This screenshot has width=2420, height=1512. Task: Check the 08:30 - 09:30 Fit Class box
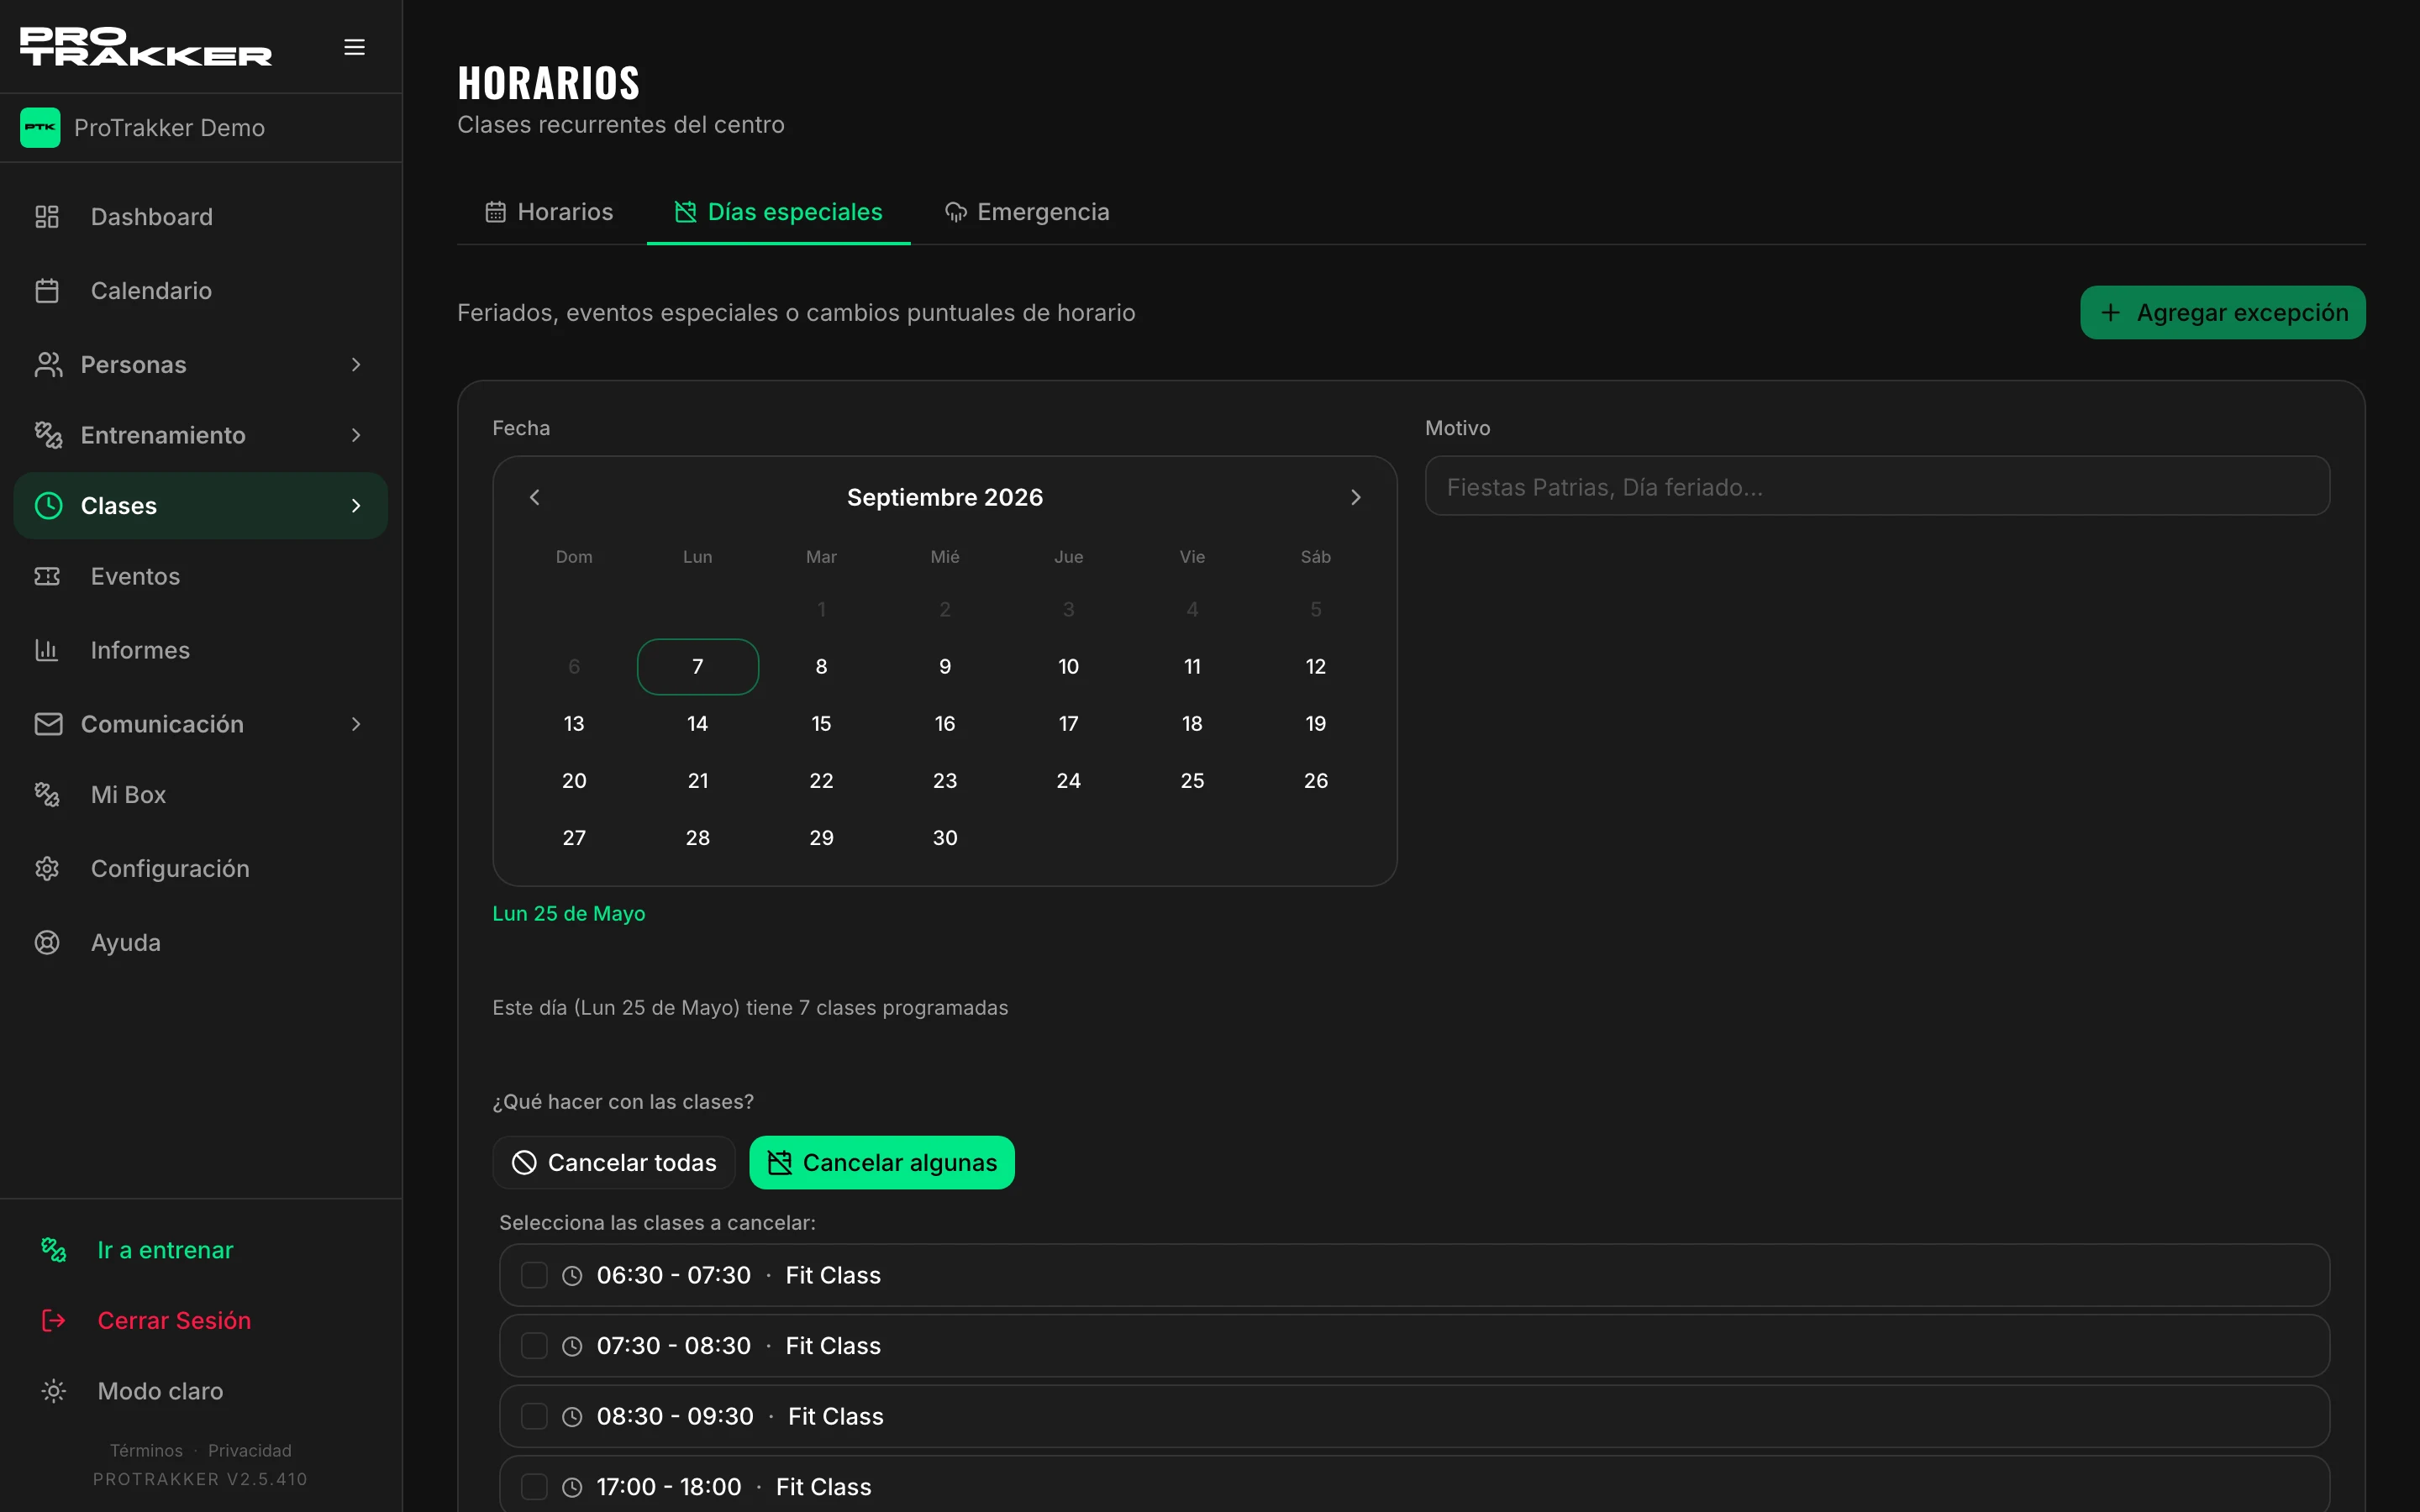(534, 1416)
